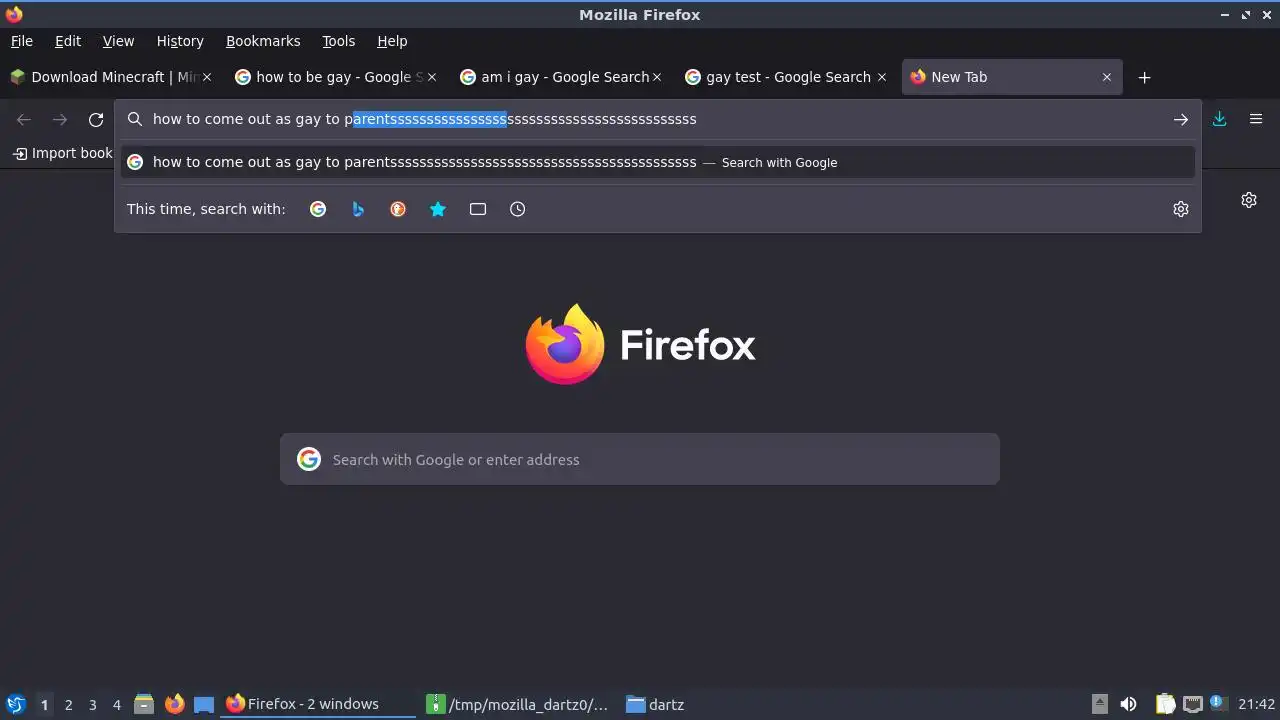Open the Bookmarks menu
This screenshot has width=1280, height=720.
coord(263,41)
